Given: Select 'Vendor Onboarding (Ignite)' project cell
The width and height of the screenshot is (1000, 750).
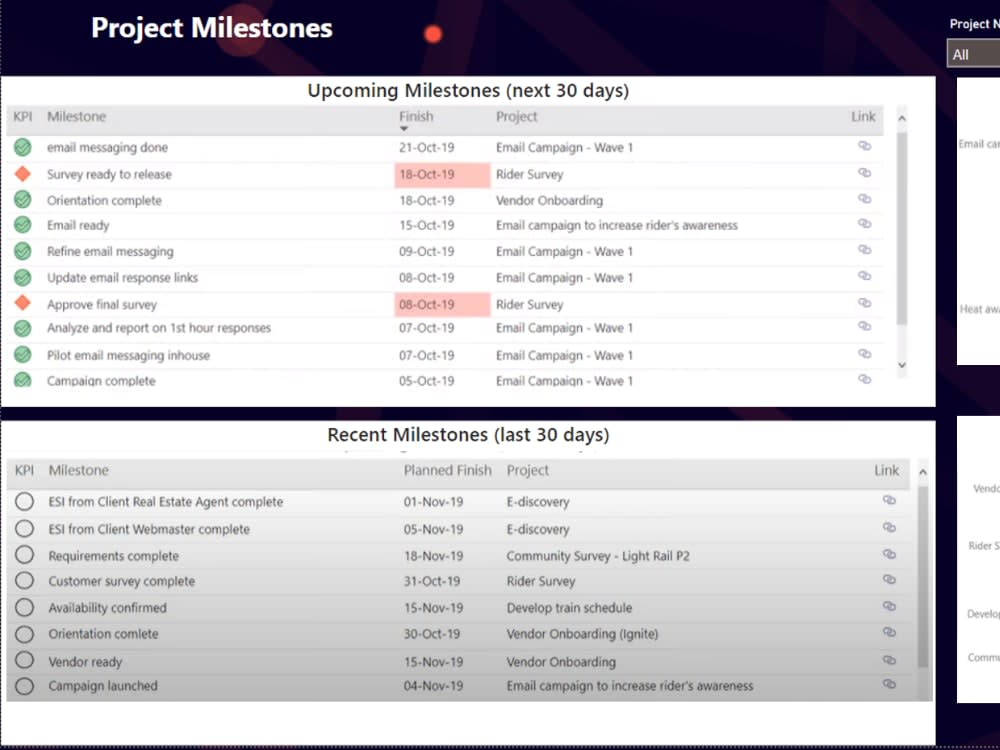Looking at the screenshot, I should [582, 634].
